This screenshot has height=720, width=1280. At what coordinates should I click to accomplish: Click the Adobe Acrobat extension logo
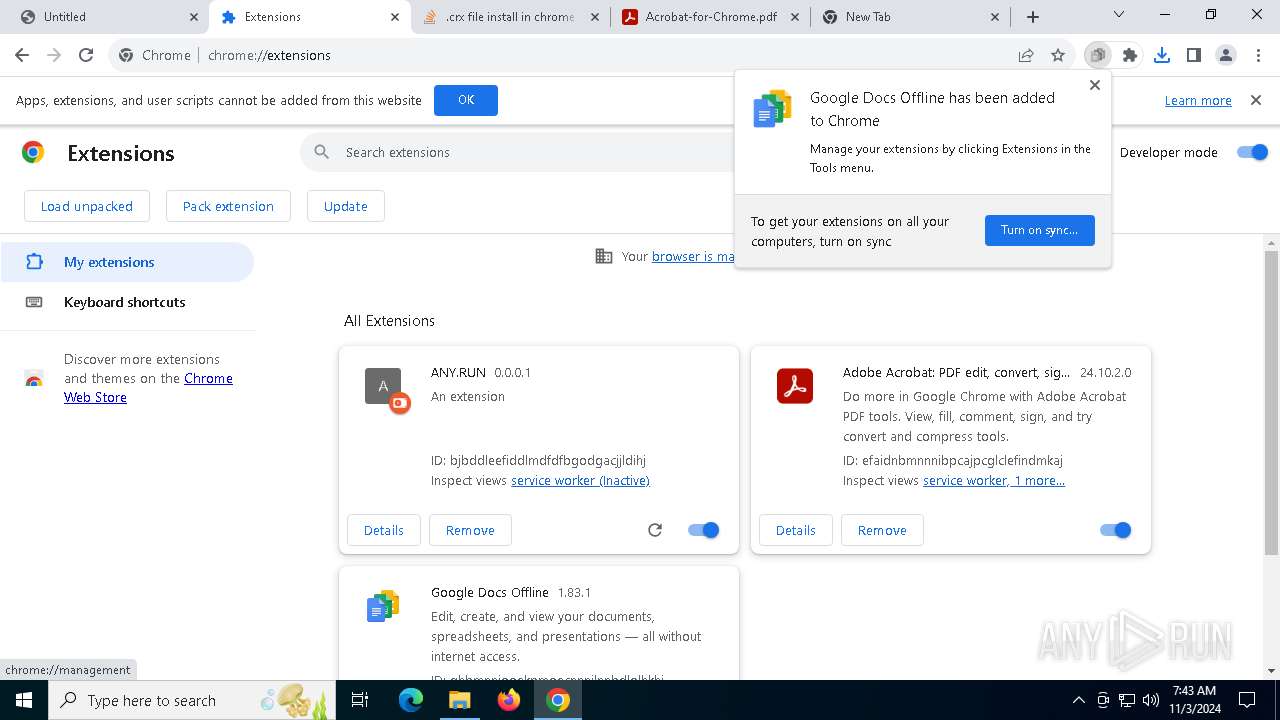point(795,386)
